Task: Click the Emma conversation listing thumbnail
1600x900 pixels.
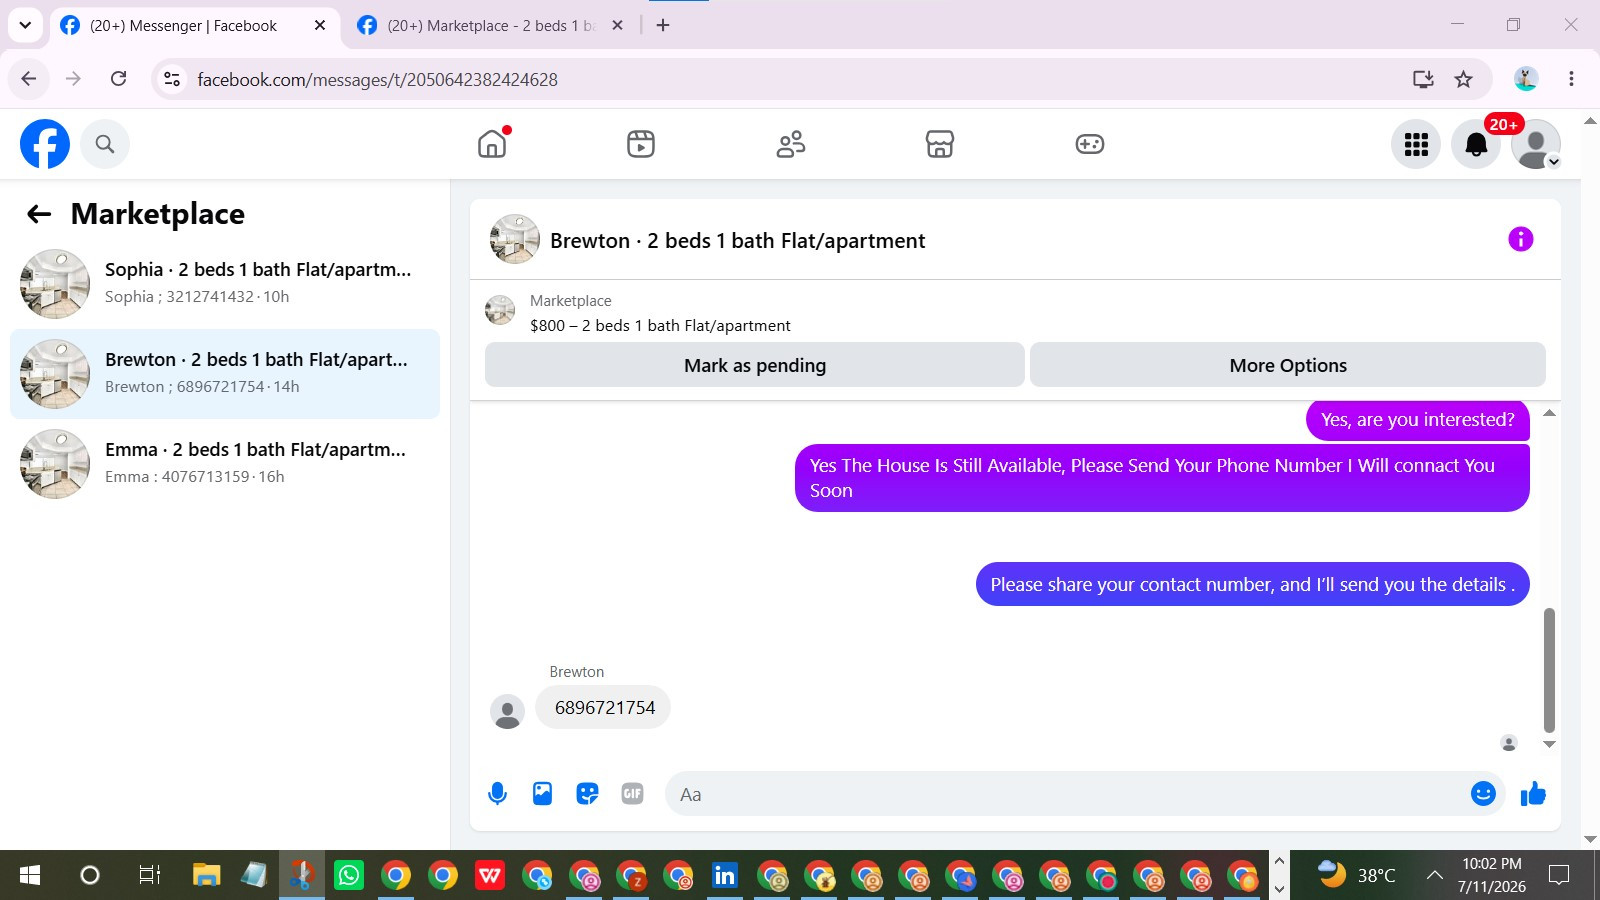Action: coord(55,464)
